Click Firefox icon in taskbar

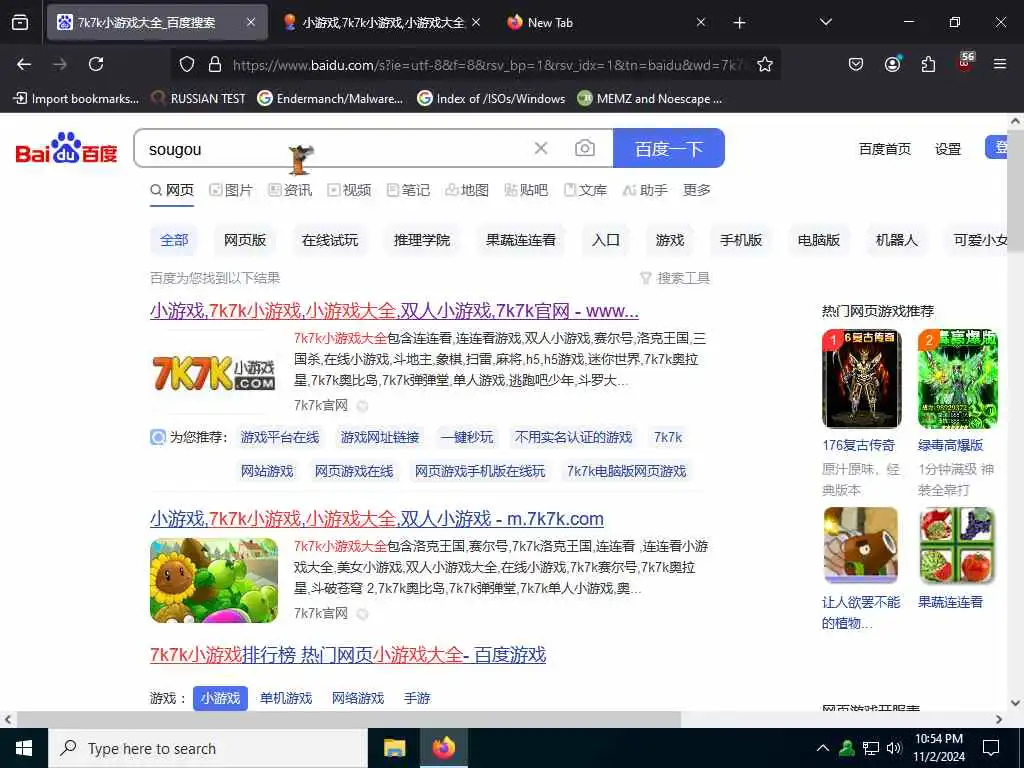(443, 748)
